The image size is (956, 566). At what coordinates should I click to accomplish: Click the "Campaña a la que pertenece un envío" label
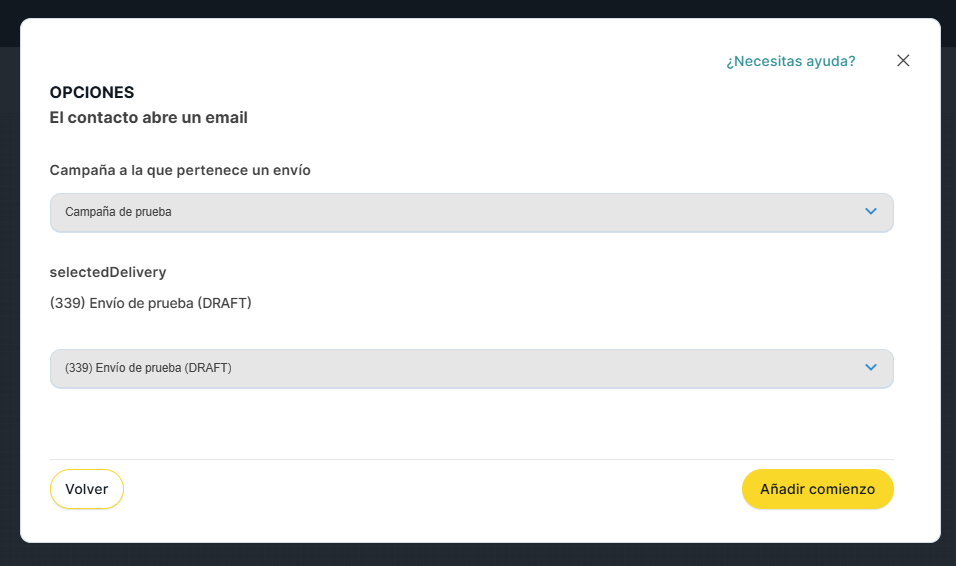click(x=180, y=171)
